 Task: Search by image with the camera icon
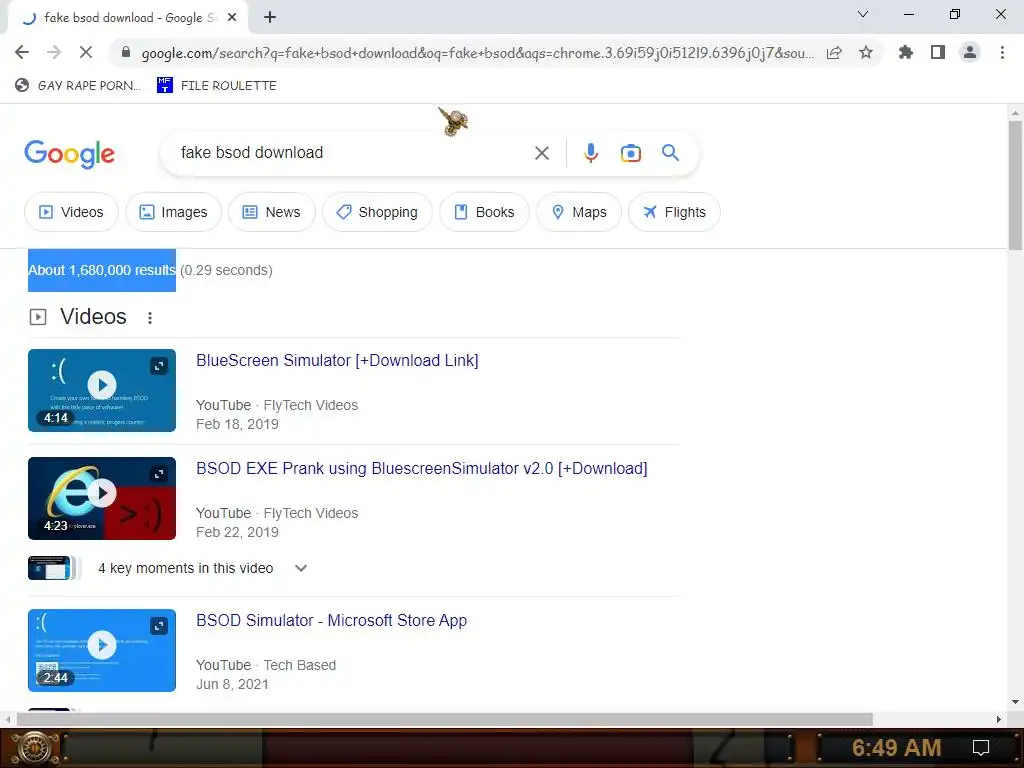630,153
